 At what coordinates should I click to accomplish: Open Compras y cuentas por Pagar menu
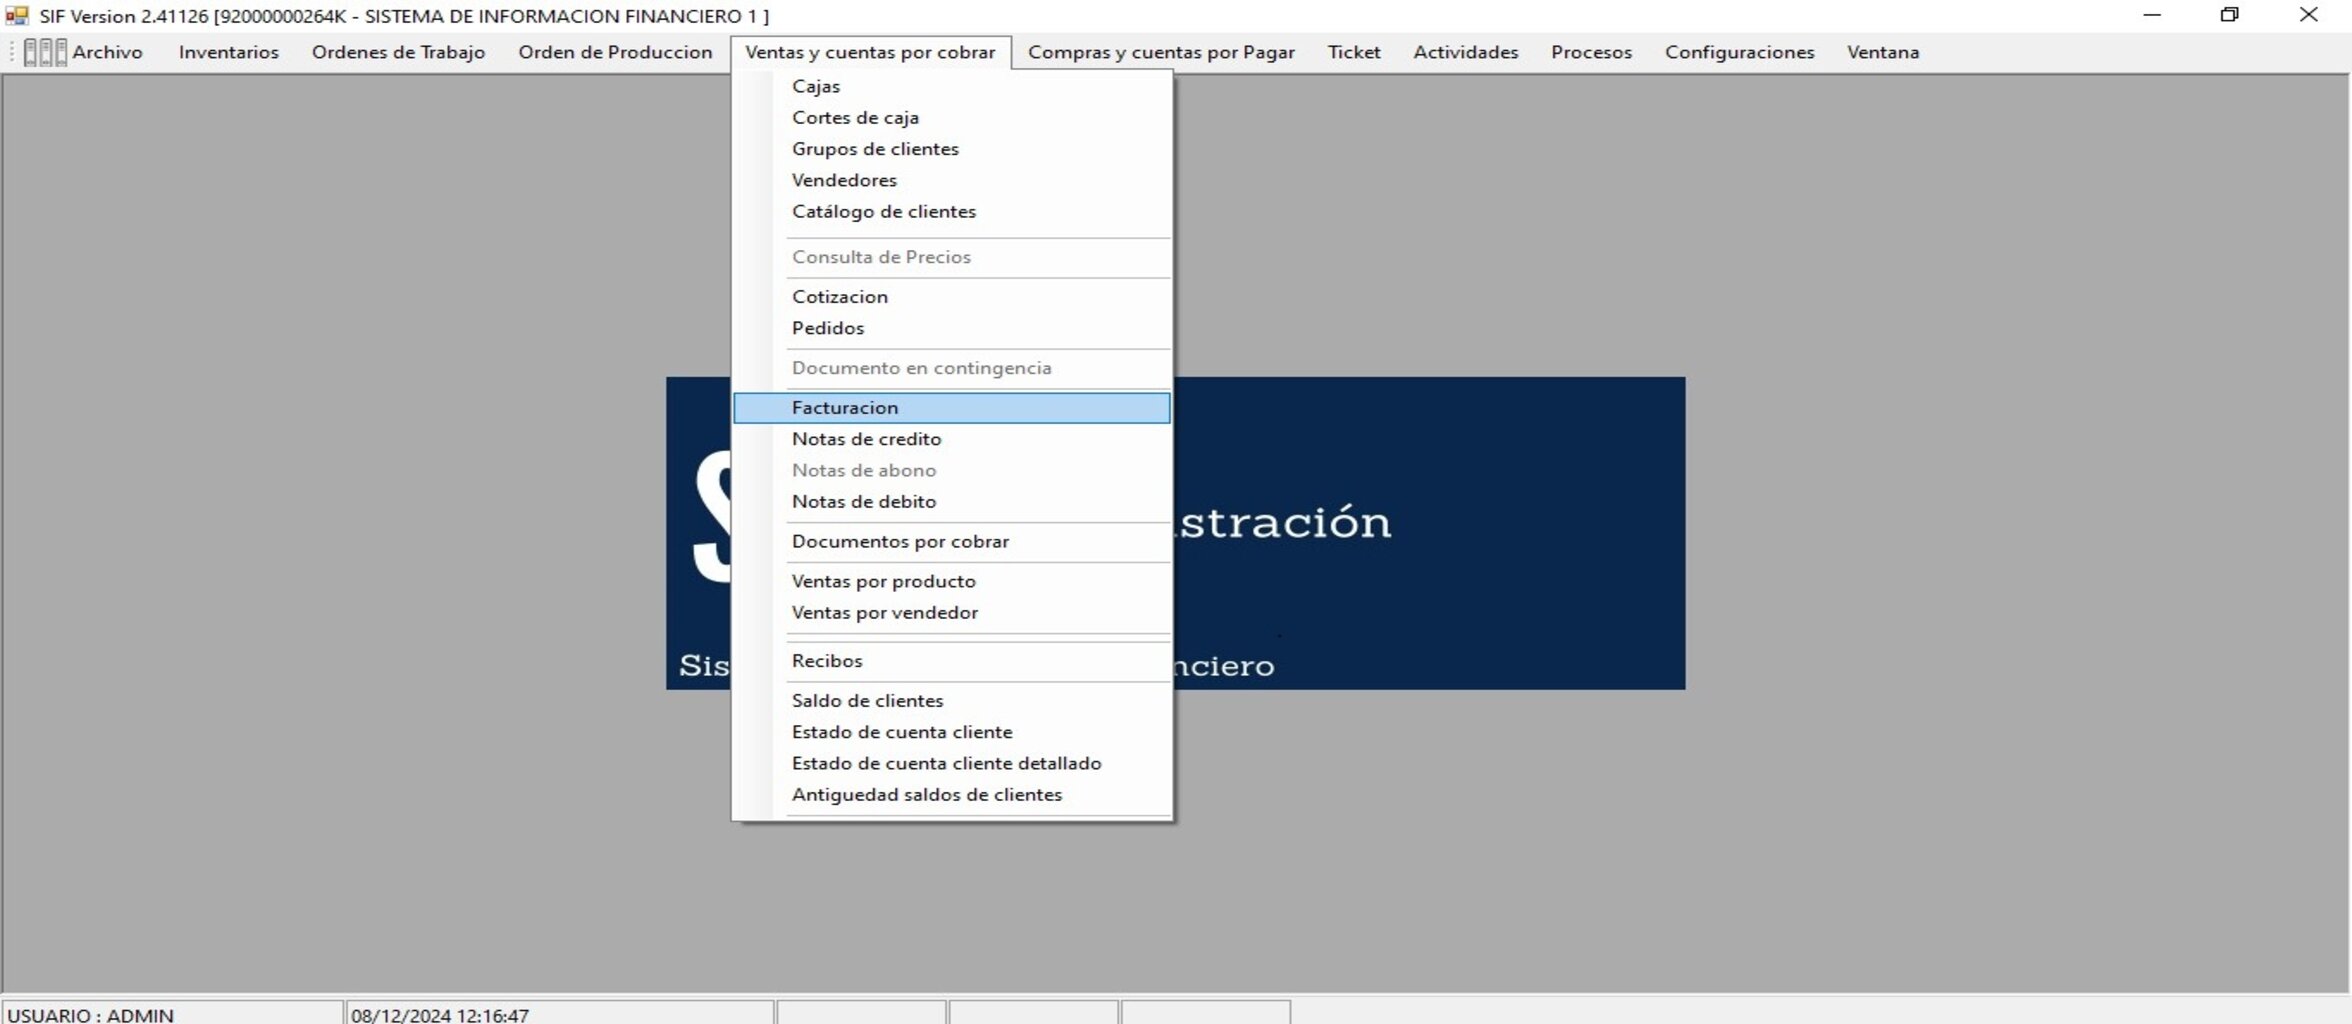click(x=1161, y=52)
